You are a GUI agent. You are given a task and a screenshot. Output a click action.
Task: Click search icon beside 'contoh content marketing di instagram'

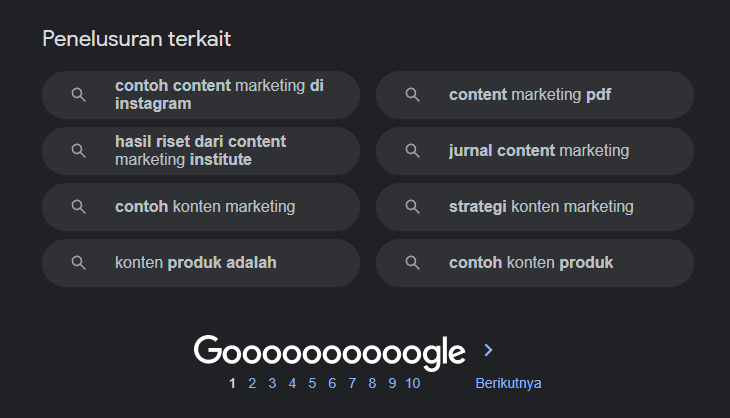pos(78,95)
